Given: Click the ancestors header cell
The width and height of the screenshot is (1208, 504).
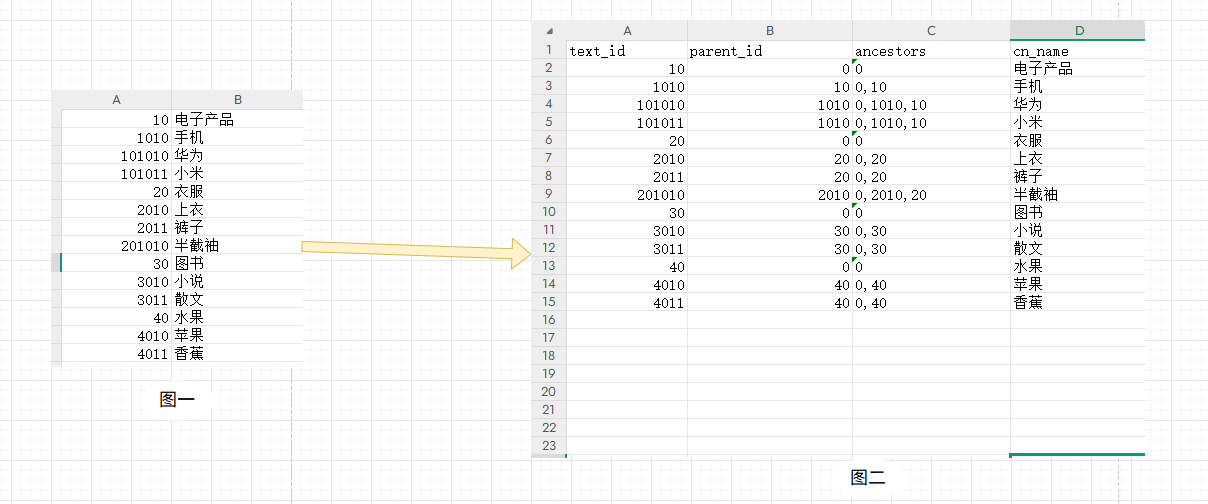Looking at the screenshot, I should point(931,50).
